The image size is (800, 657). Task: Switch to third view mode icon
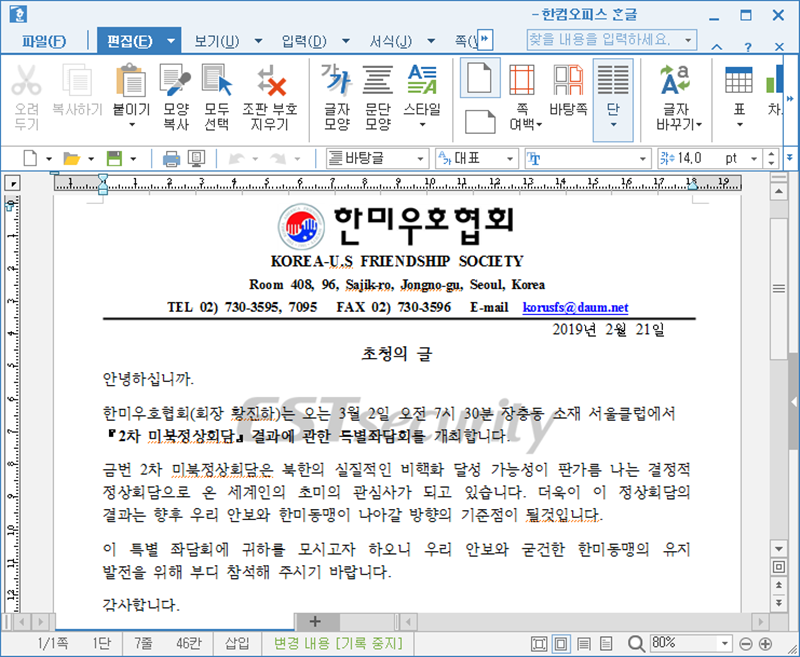[584, 644]
